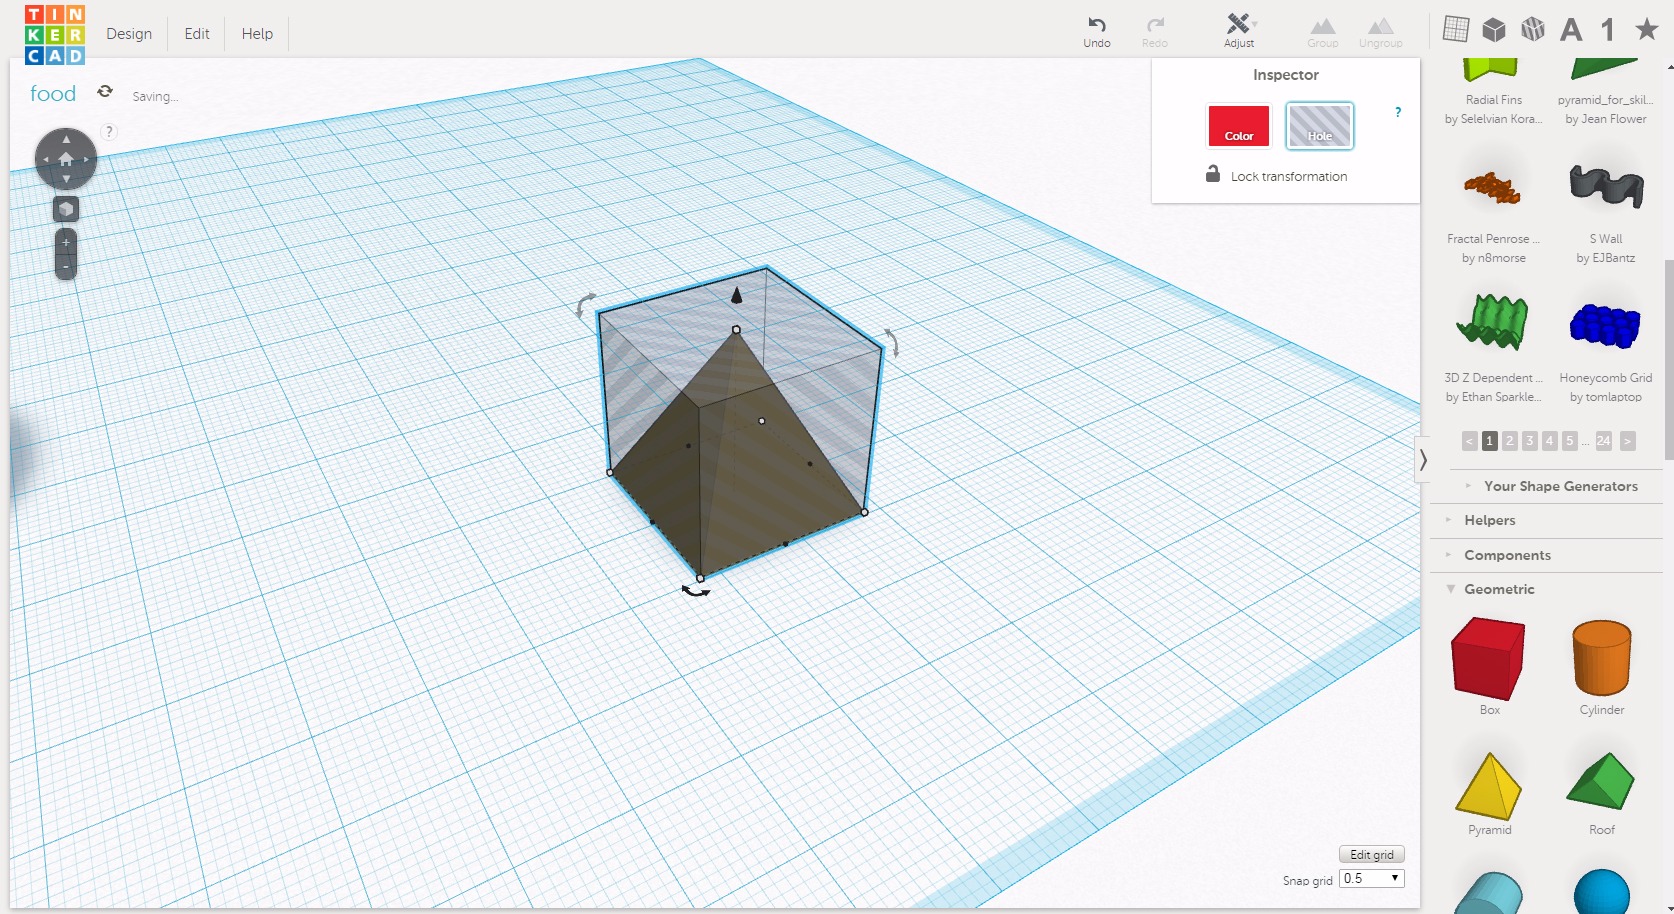Click the black height arrow above shape
The height and width of the screenshot is (914, 1674).
click(737, 294)
